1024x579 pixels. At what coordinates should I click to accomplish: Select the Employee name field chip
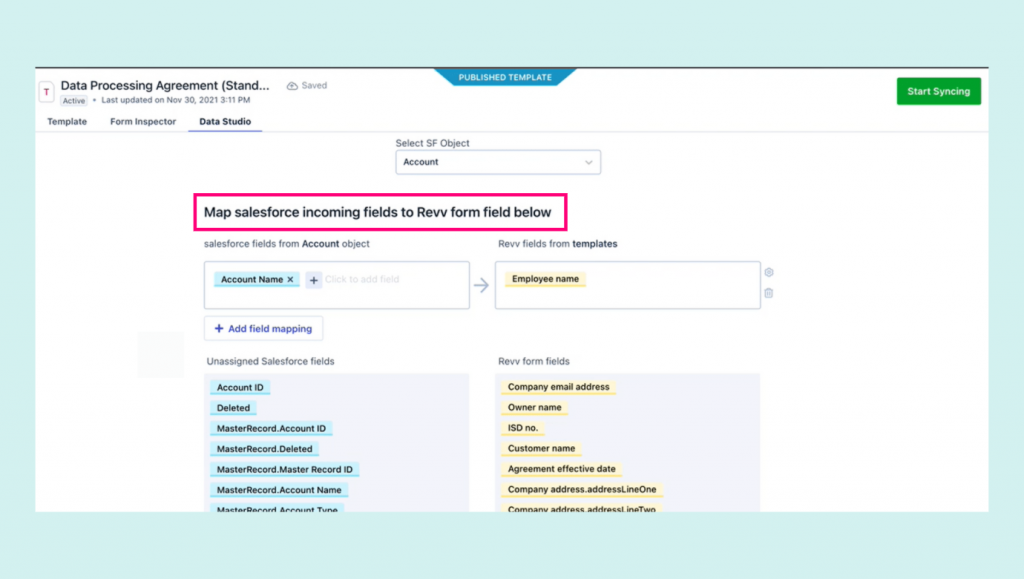coord(545,279)
